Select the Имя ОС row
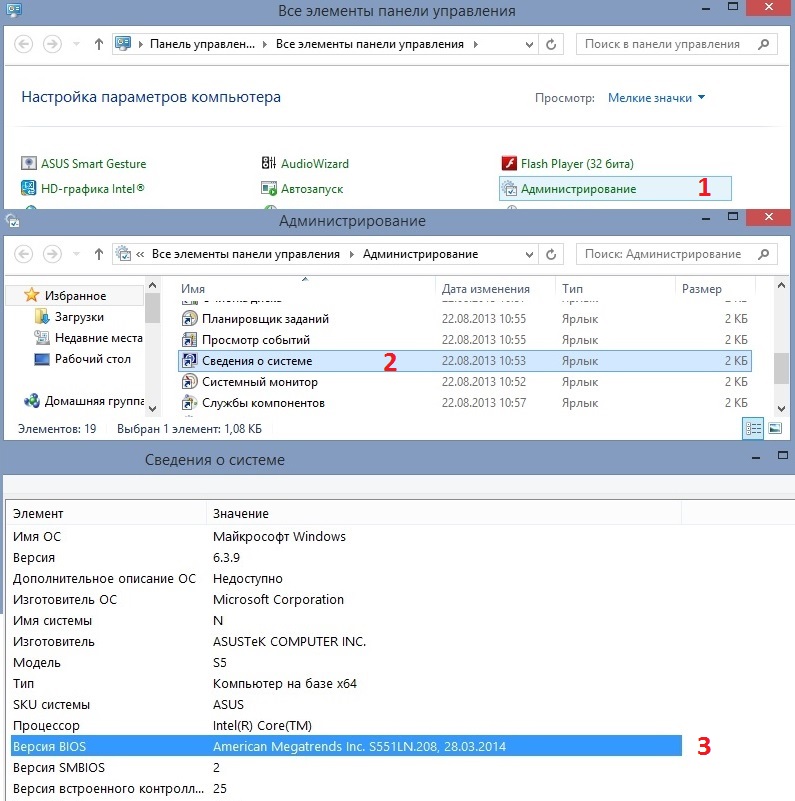 pyautogui.click(x=346, y=536)
